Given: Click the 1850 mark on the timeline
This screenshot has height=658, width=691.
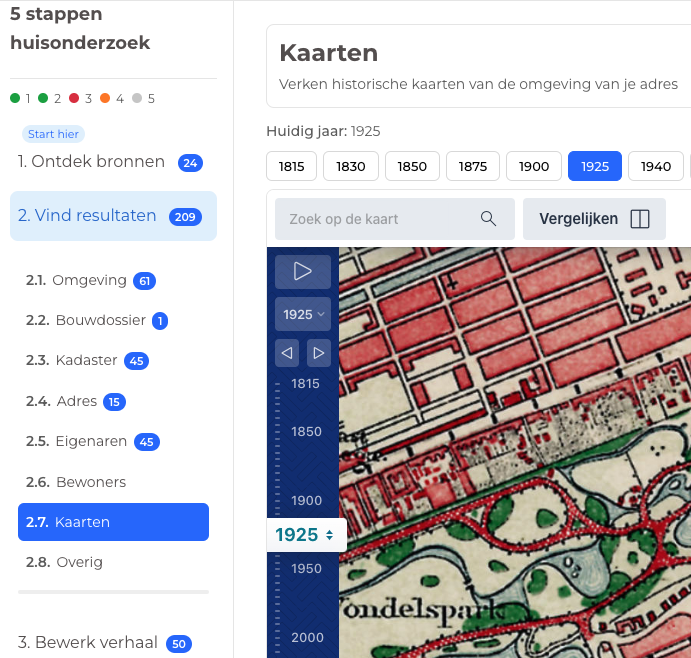Looking at the screenshot, I should pos(306,432).
